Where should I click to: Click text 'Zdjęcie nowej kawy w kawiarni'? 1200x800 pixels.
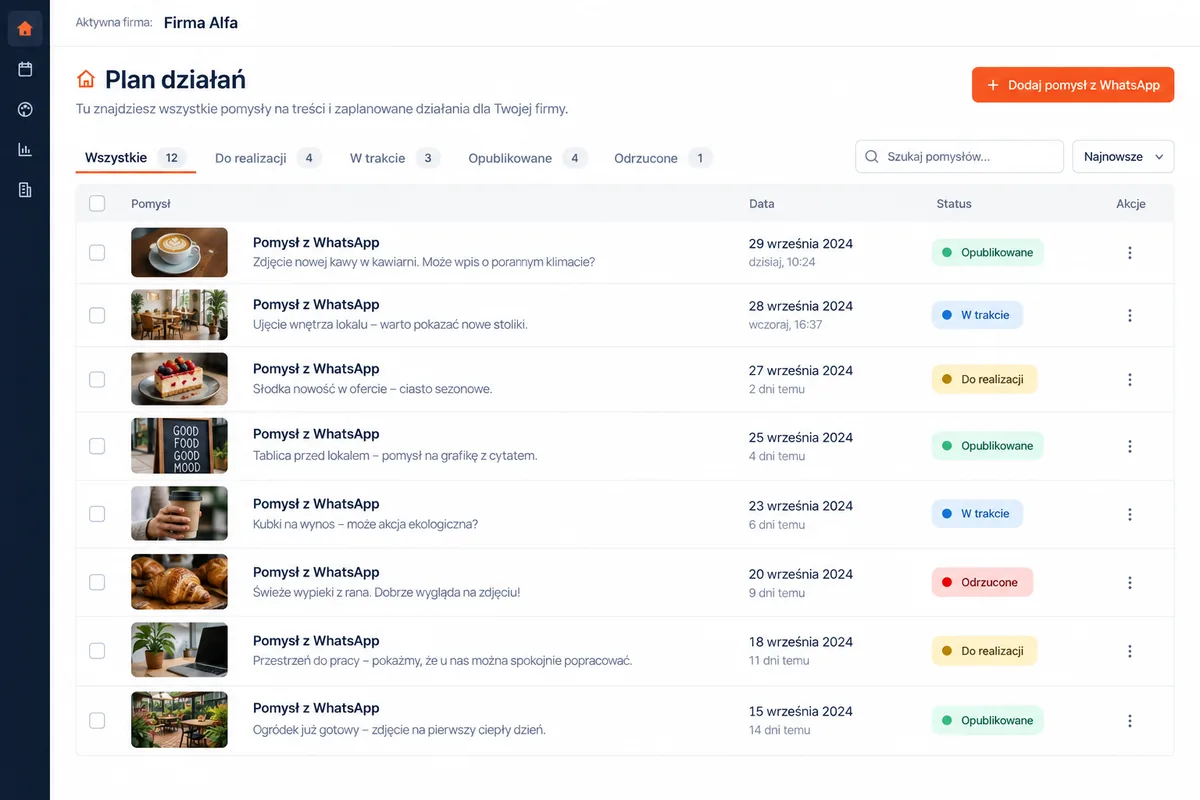point(336,262)
